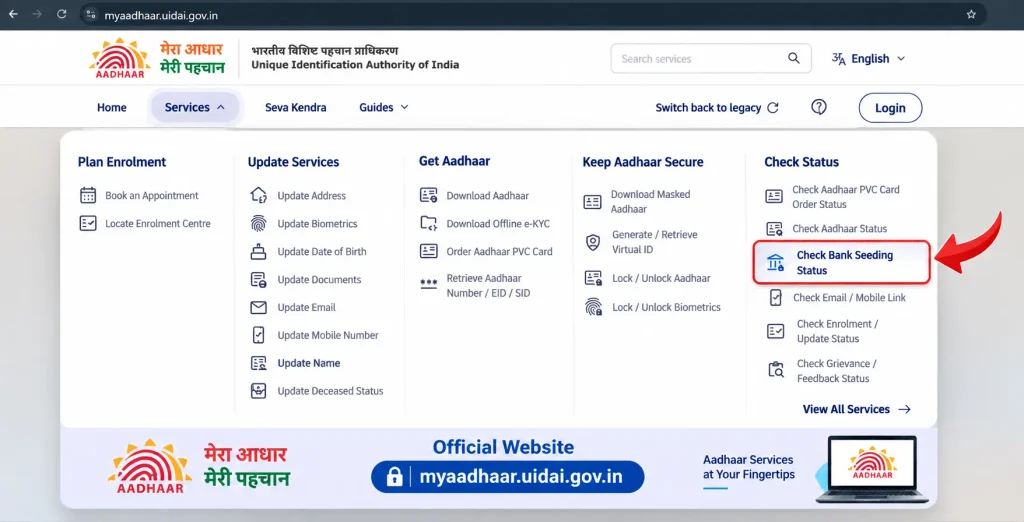Viewport: 1024px width, 522px height.
Task: Click the Book an Appointment calendar icon
Action: click(88, 195)
